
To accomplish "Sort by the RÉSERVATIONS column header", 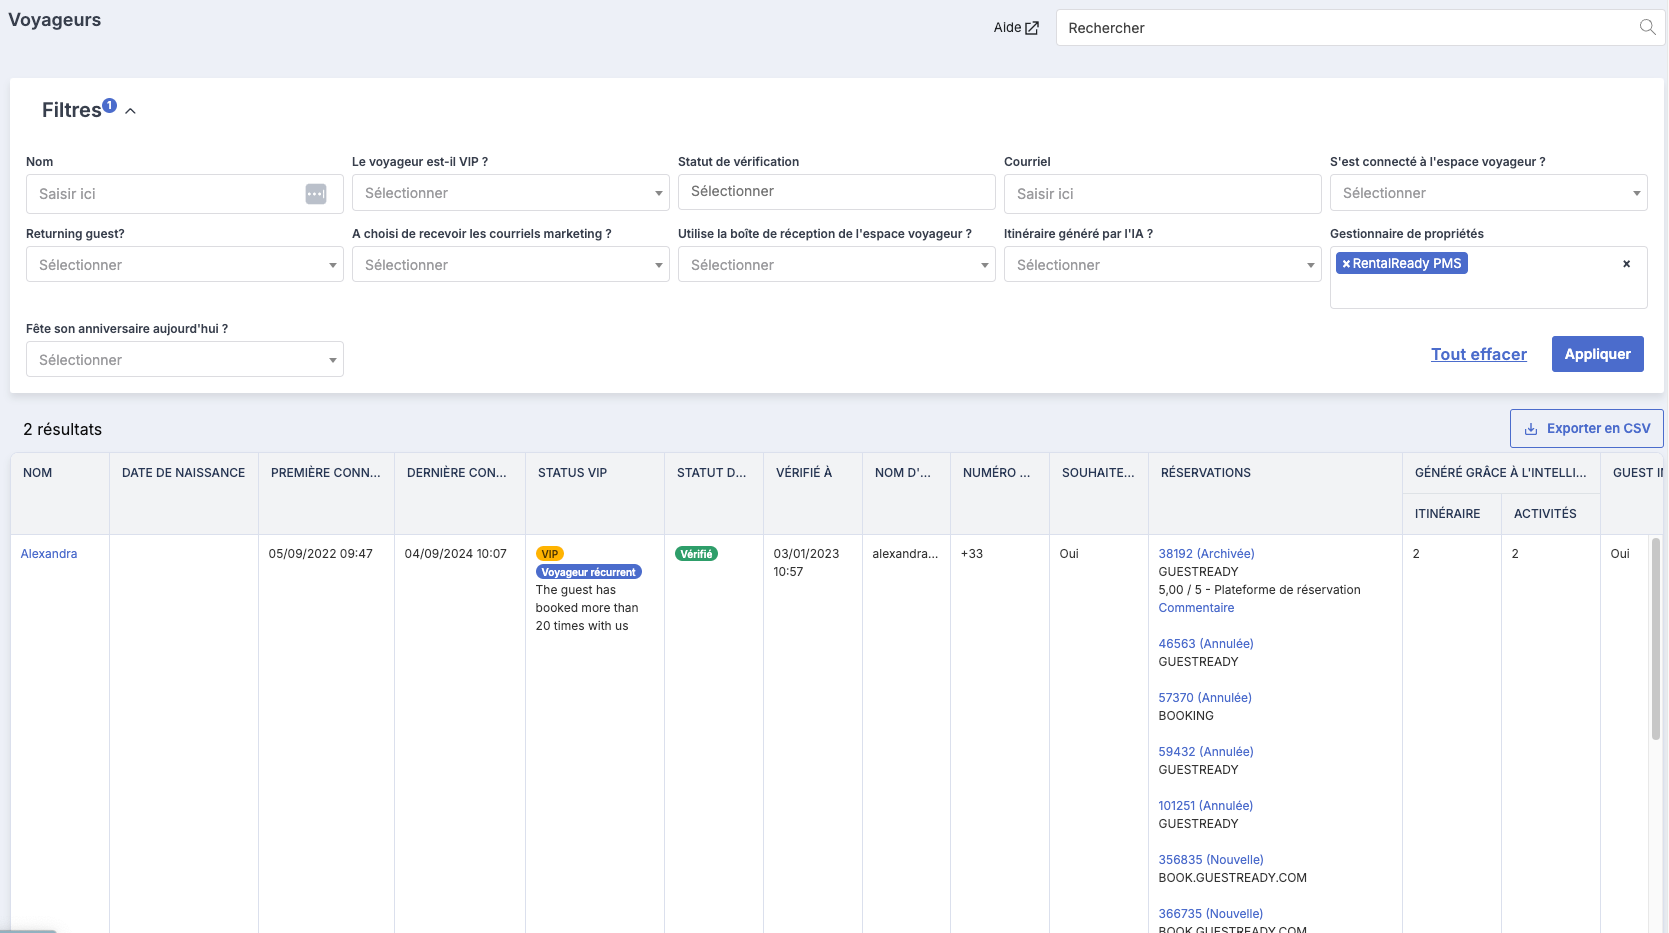I will click(1206, 473).
